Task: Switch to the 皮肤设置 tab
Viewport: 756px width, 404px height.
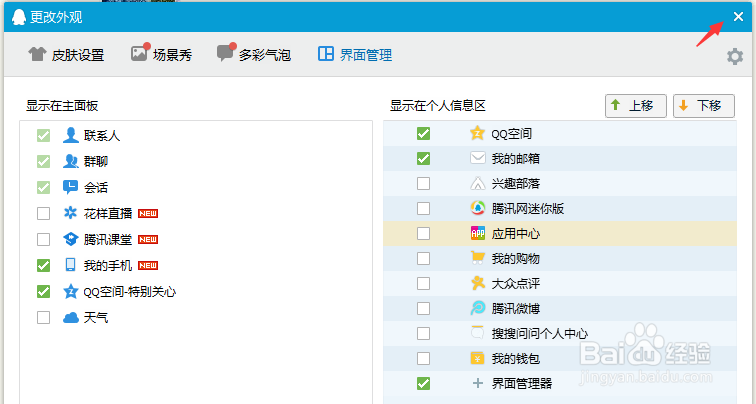Action: (x=66, y=54)
